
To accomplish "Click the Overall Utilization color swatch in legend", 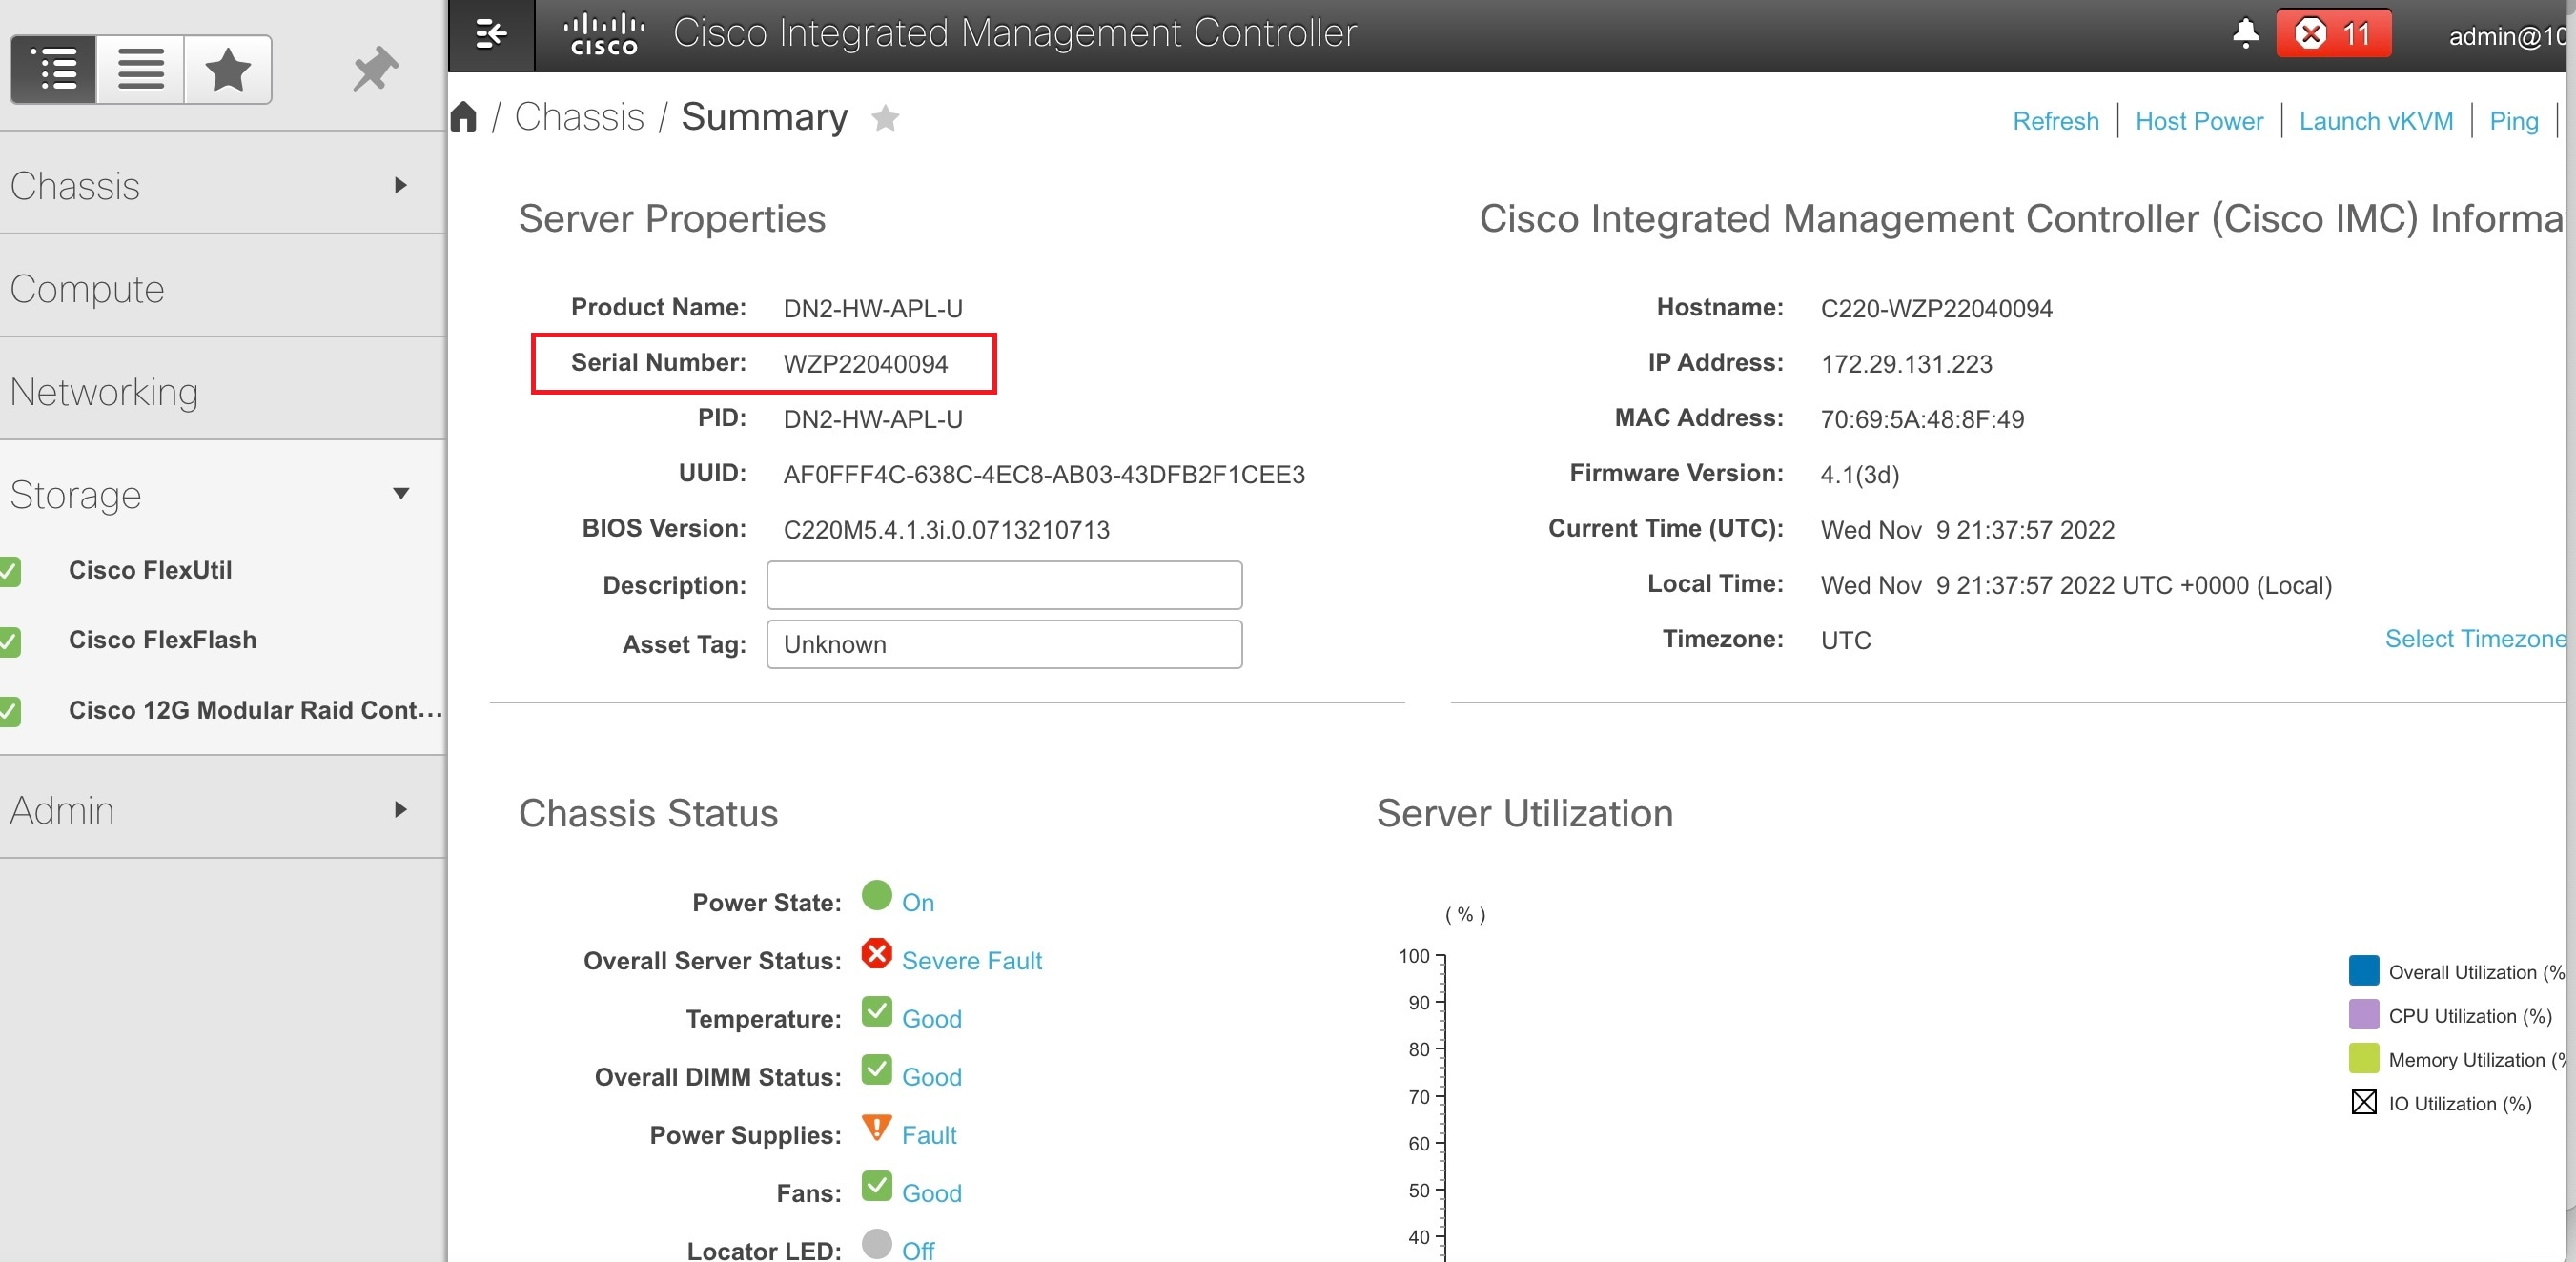I will (2362, 969).
